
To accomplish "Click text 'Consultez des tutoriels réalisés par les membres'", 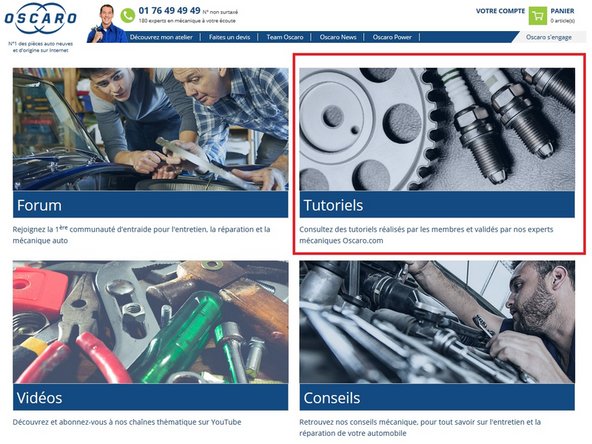I will click(384, 229).
